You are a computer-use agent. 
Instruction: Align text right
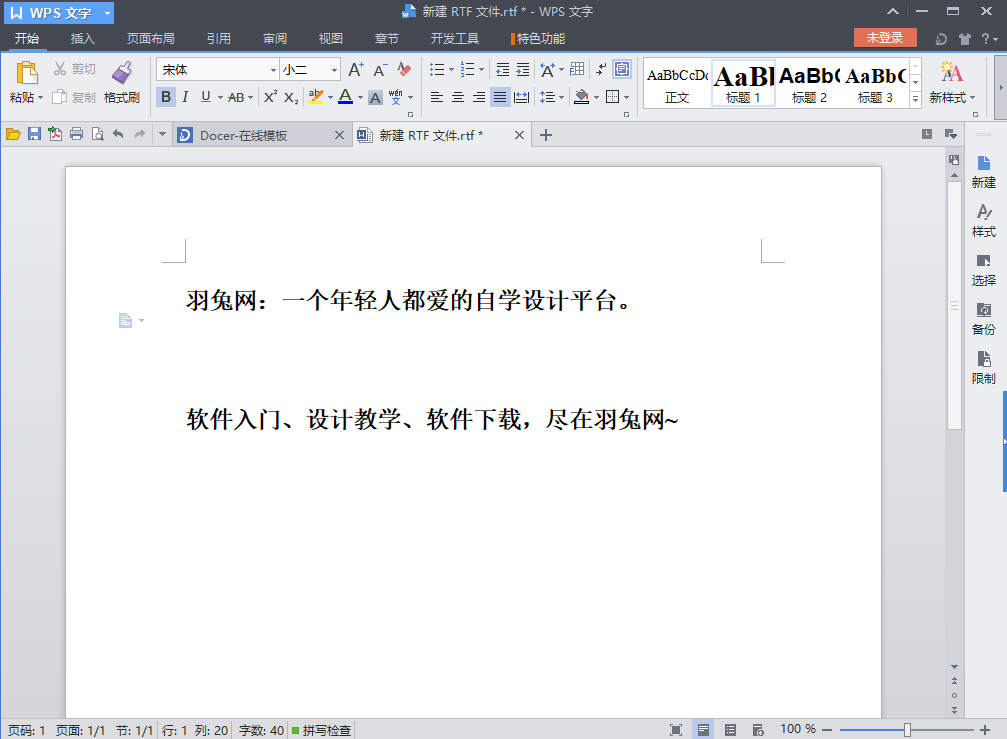point(479,97)
